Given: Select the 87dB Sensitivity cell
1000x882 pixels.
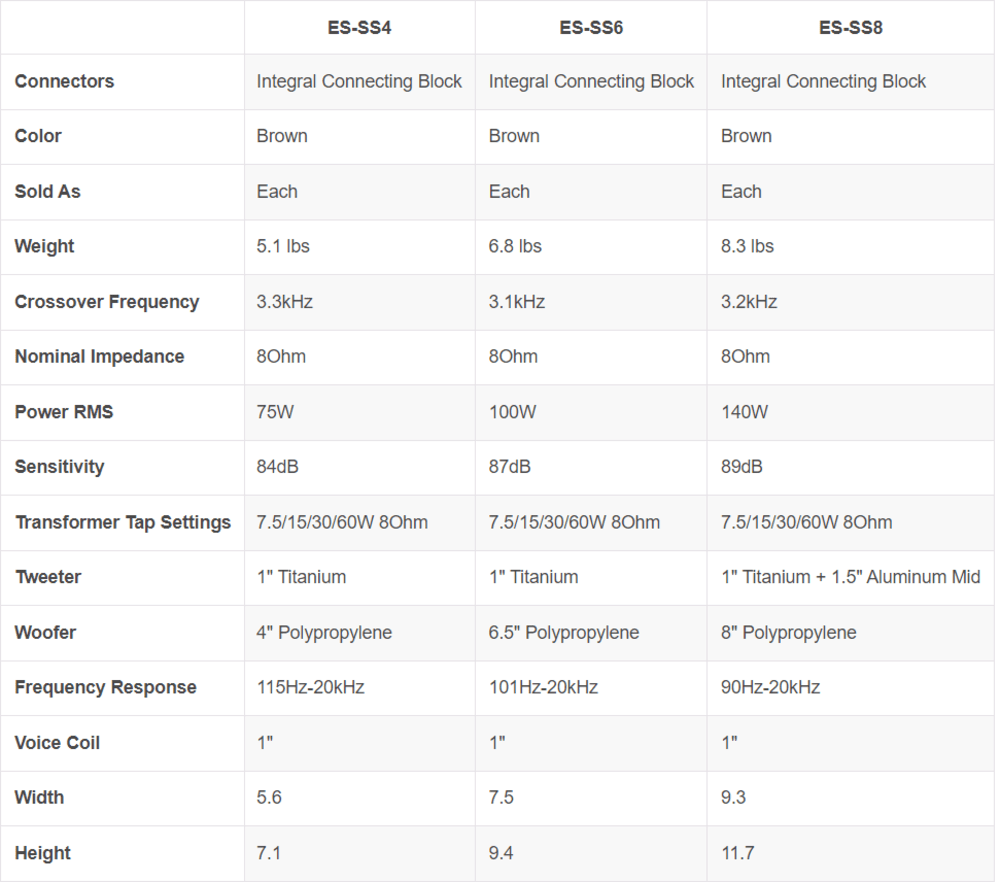Looking at the screenshot, I should [x=510, y=467].
